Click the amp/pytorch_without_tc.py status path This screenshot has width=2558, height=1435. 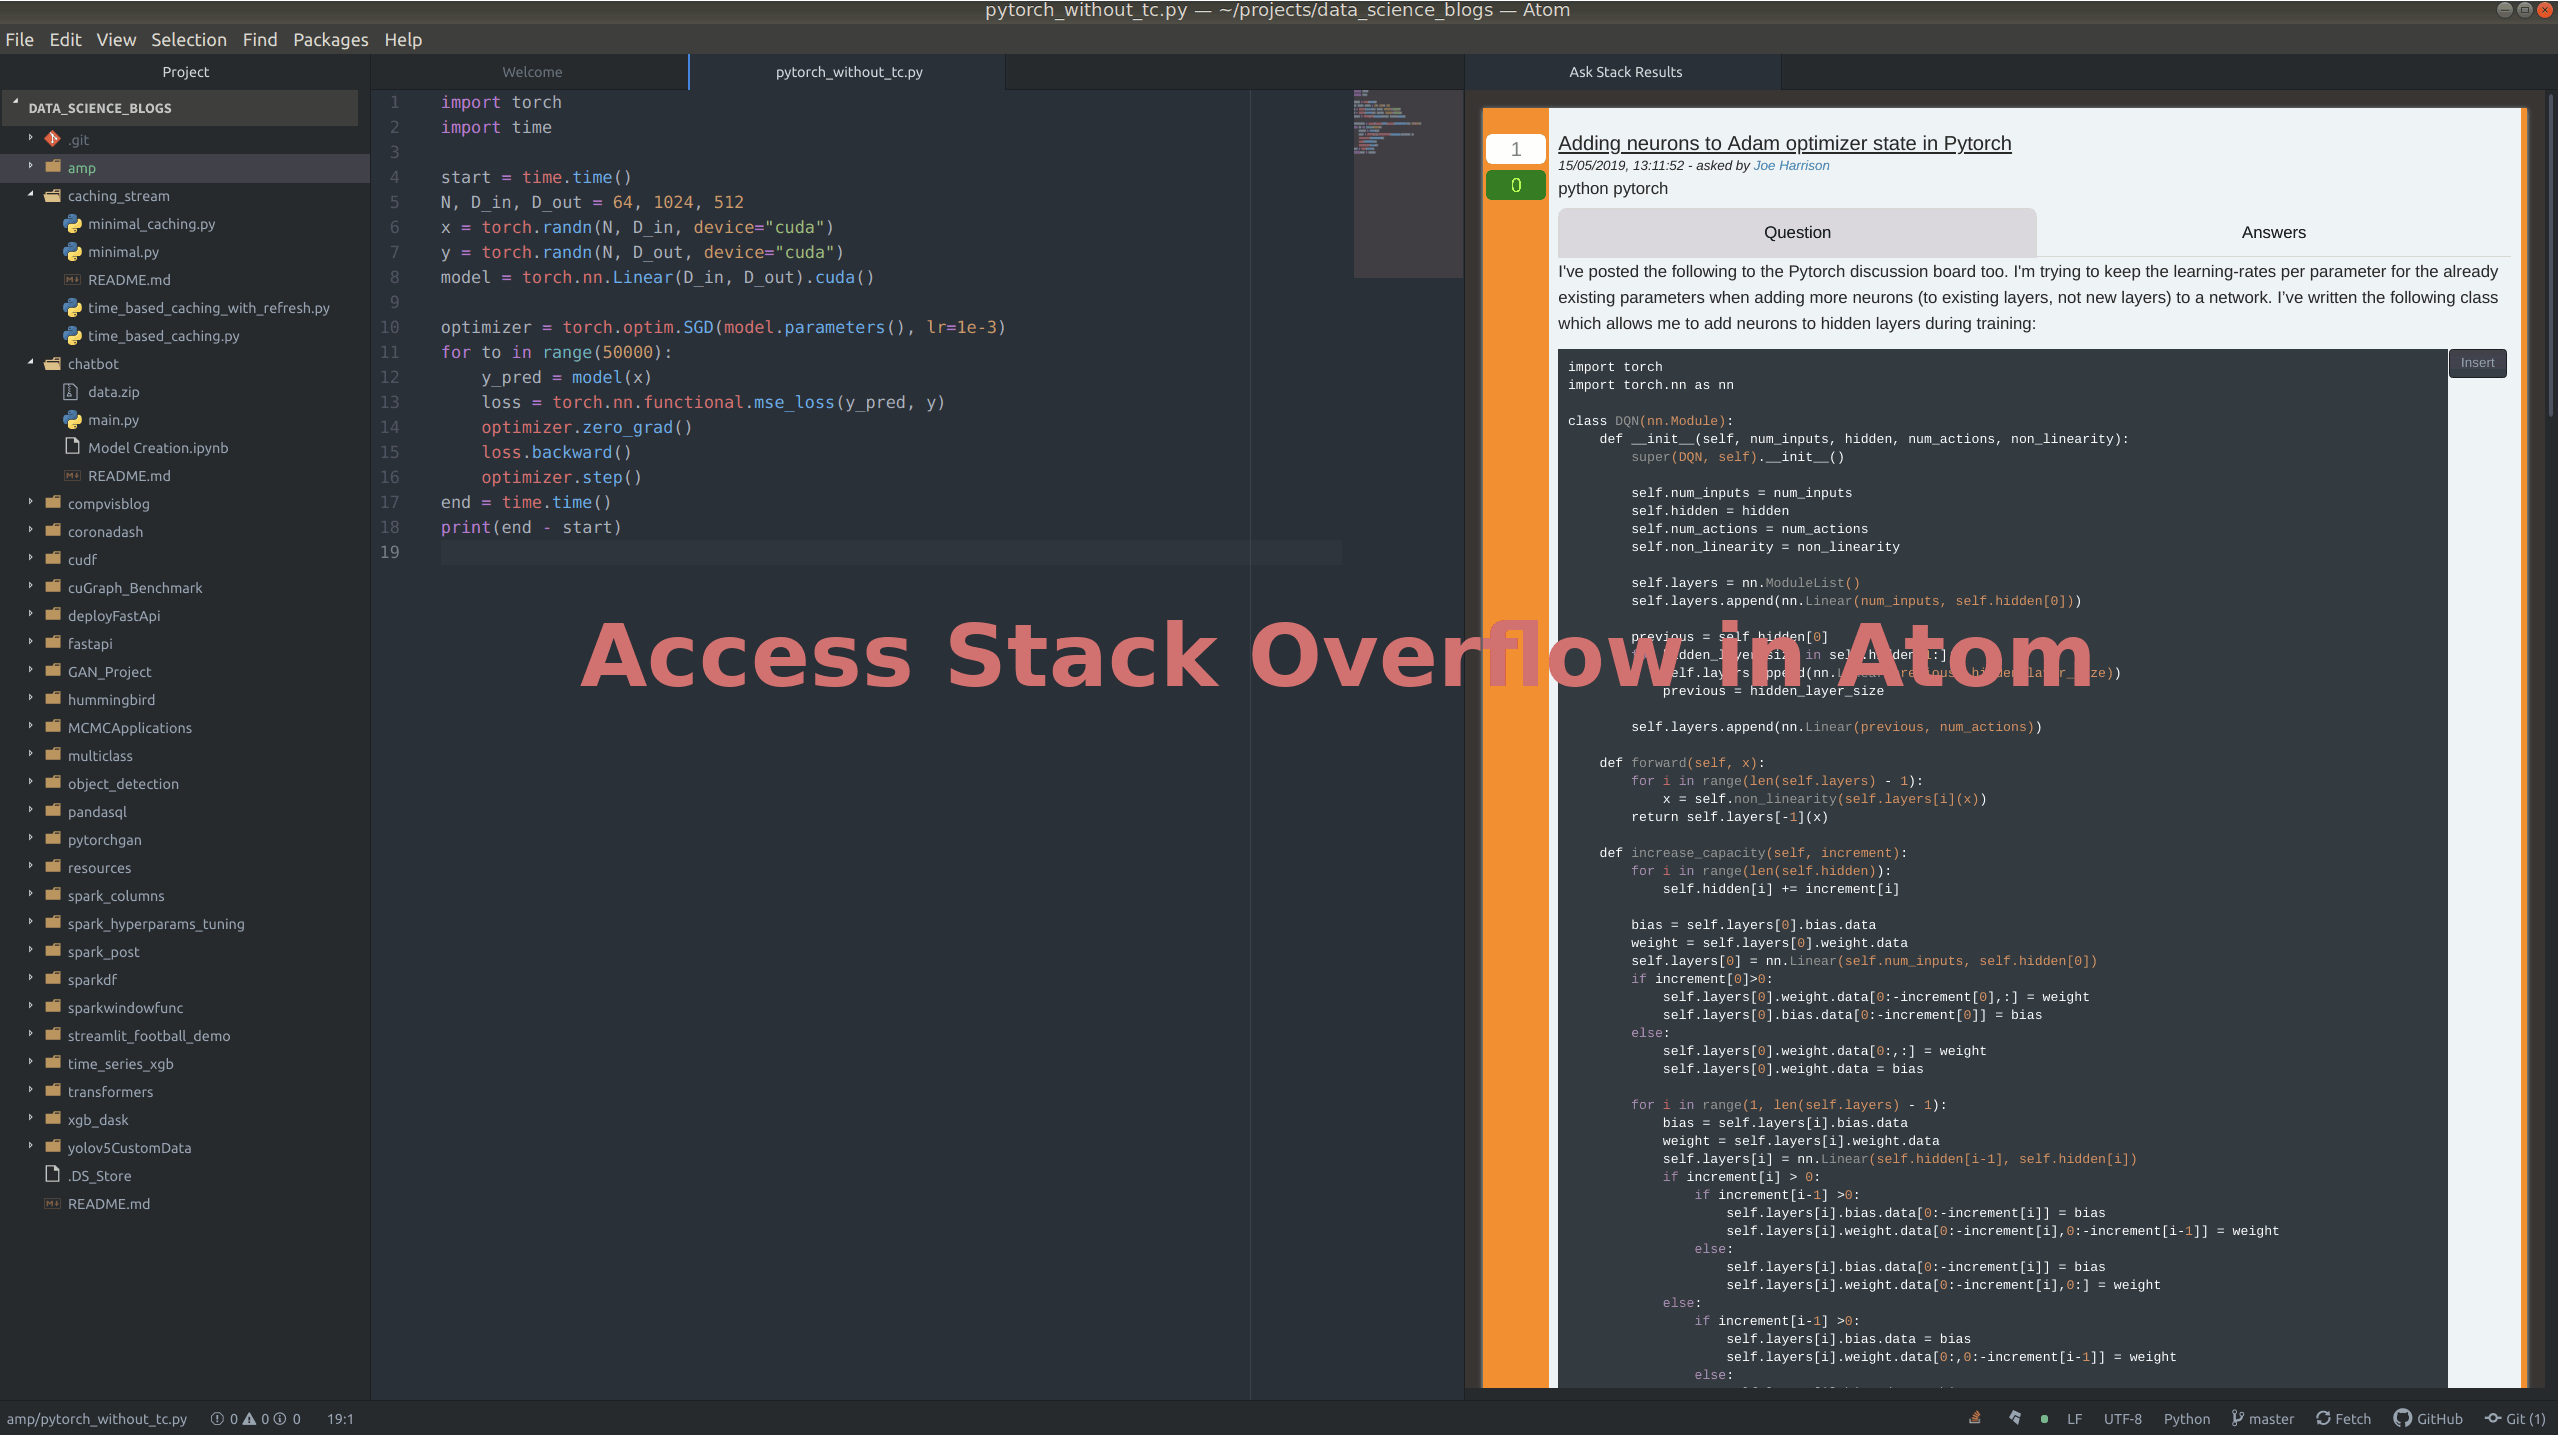point(97,1419)
